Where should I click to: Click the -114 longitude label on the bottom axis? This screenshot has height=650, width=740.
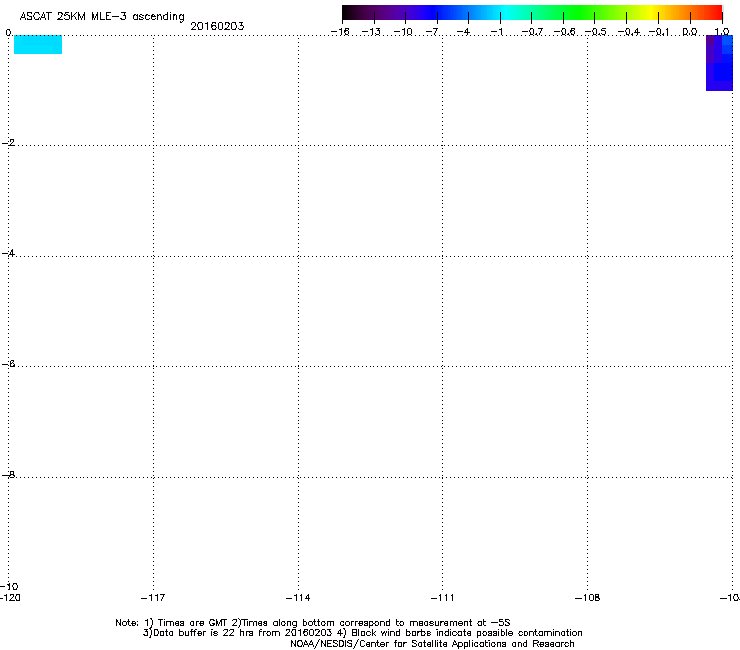[298, 598]
